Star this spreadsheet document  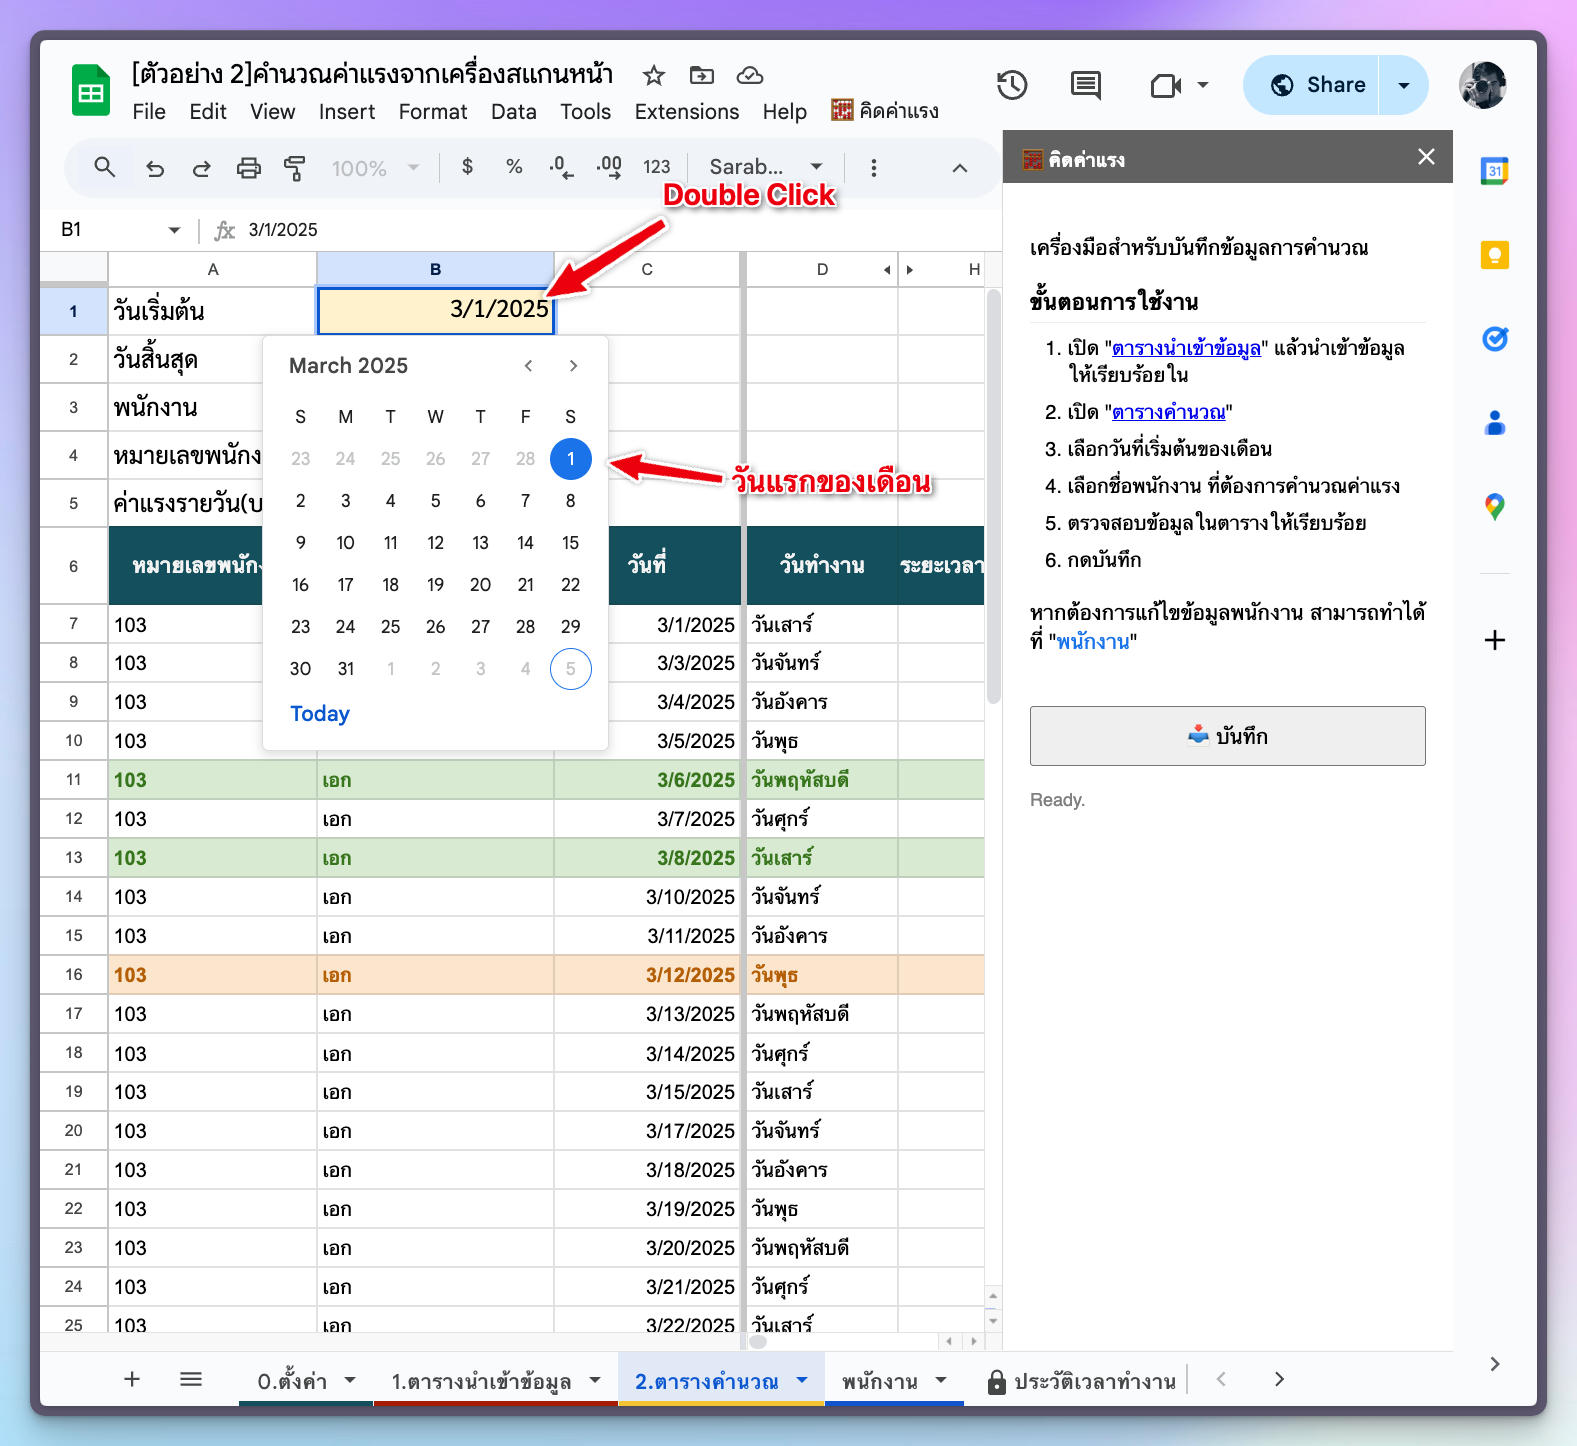click(653, 76)
